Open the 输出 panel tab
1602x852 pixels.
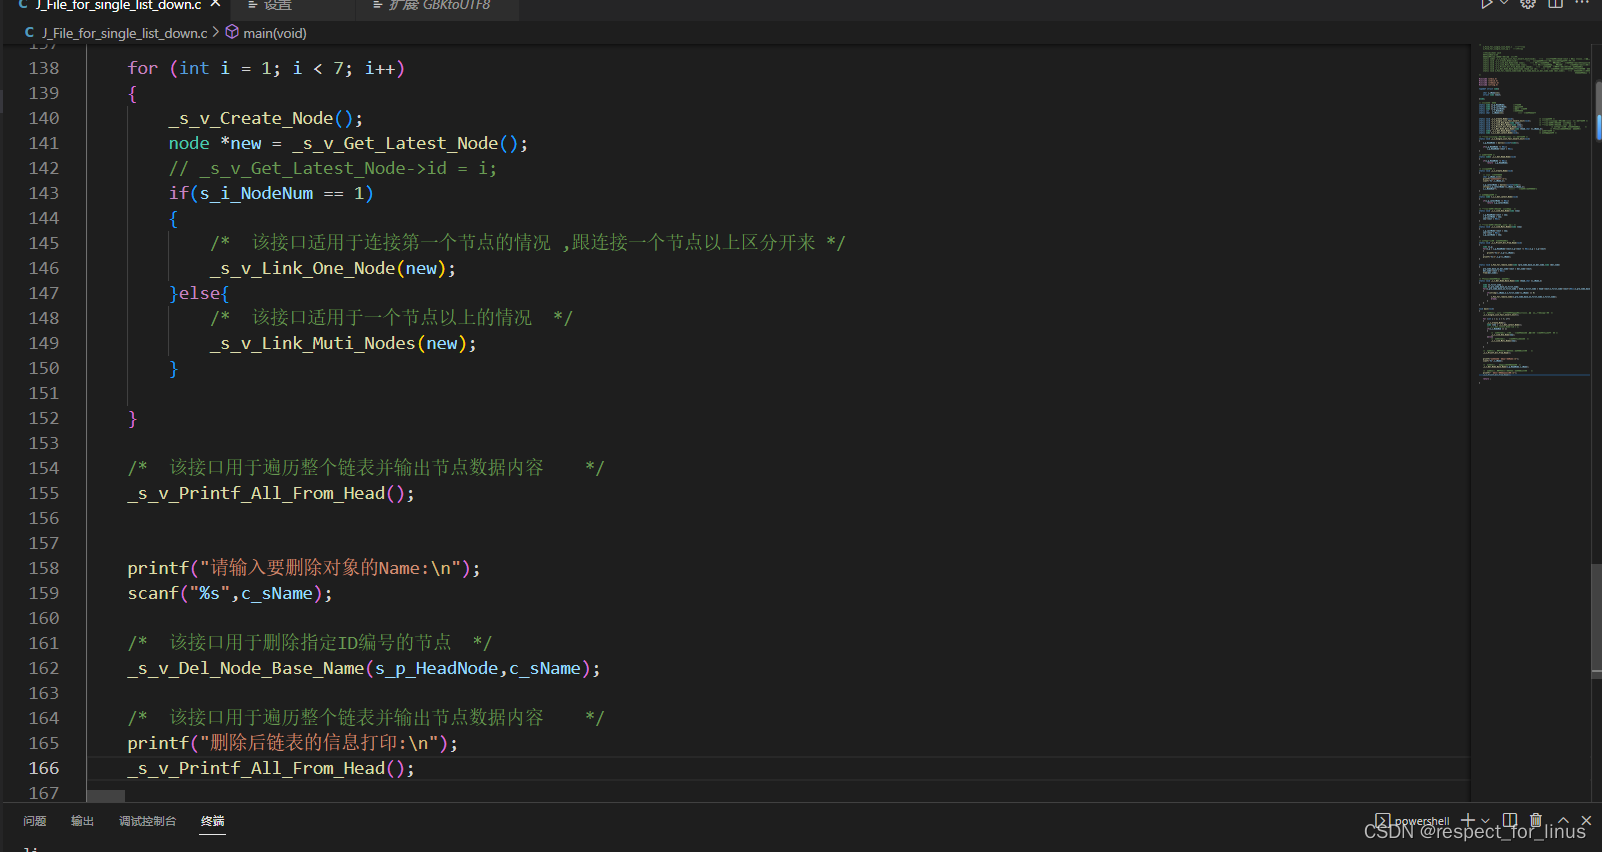(x=82, y=821)
